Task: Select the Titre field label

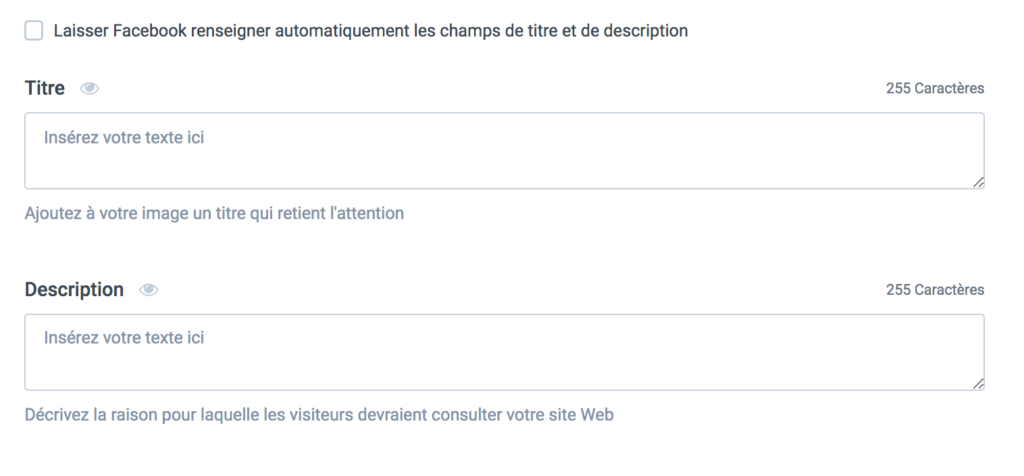Action: [x=44, y=88]
